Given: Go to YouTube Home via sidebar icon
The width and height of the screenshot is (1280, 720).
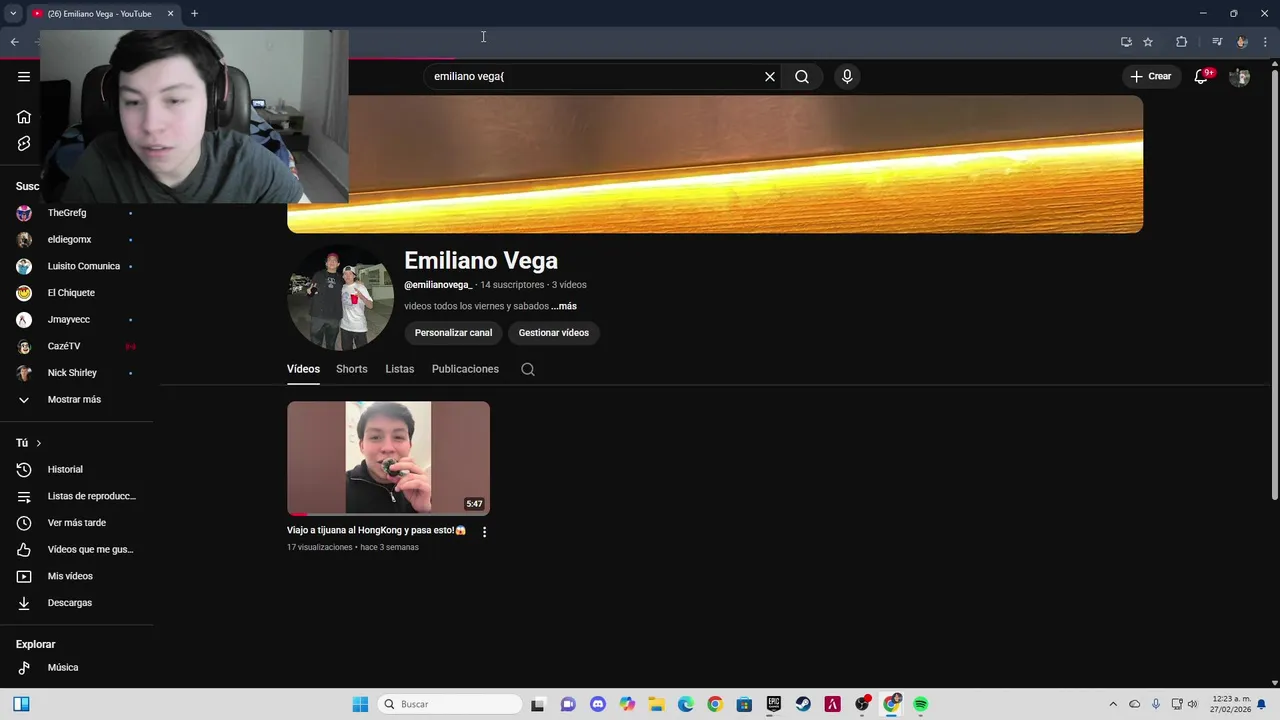Looking at the screenshot, I should click(x=24, y=117).
